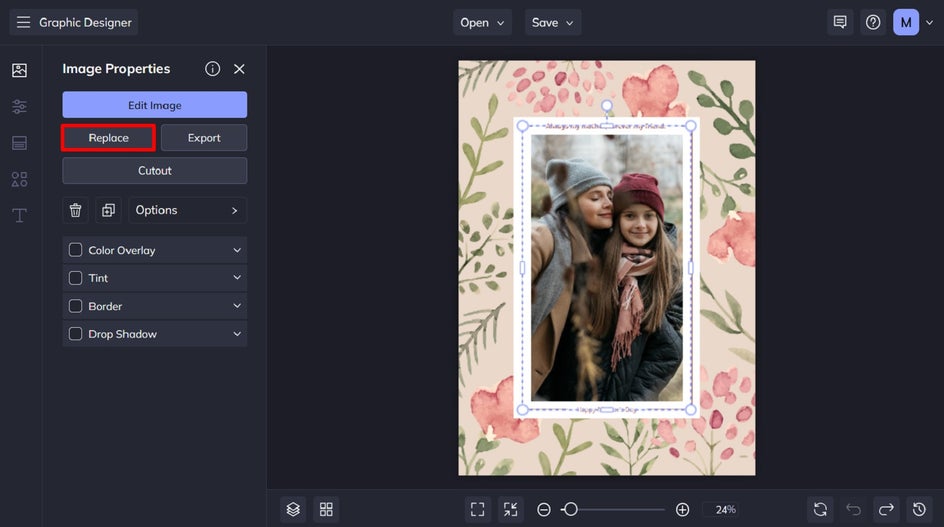Toggle the Drop Shadow checkbox

(x=75, y=334)
